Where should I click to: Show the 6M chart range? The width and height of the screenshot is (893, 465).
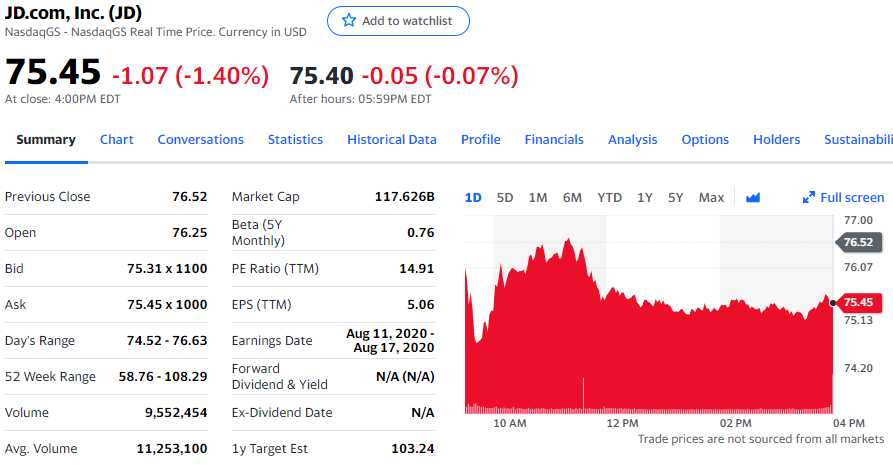(x=572, y=197)
